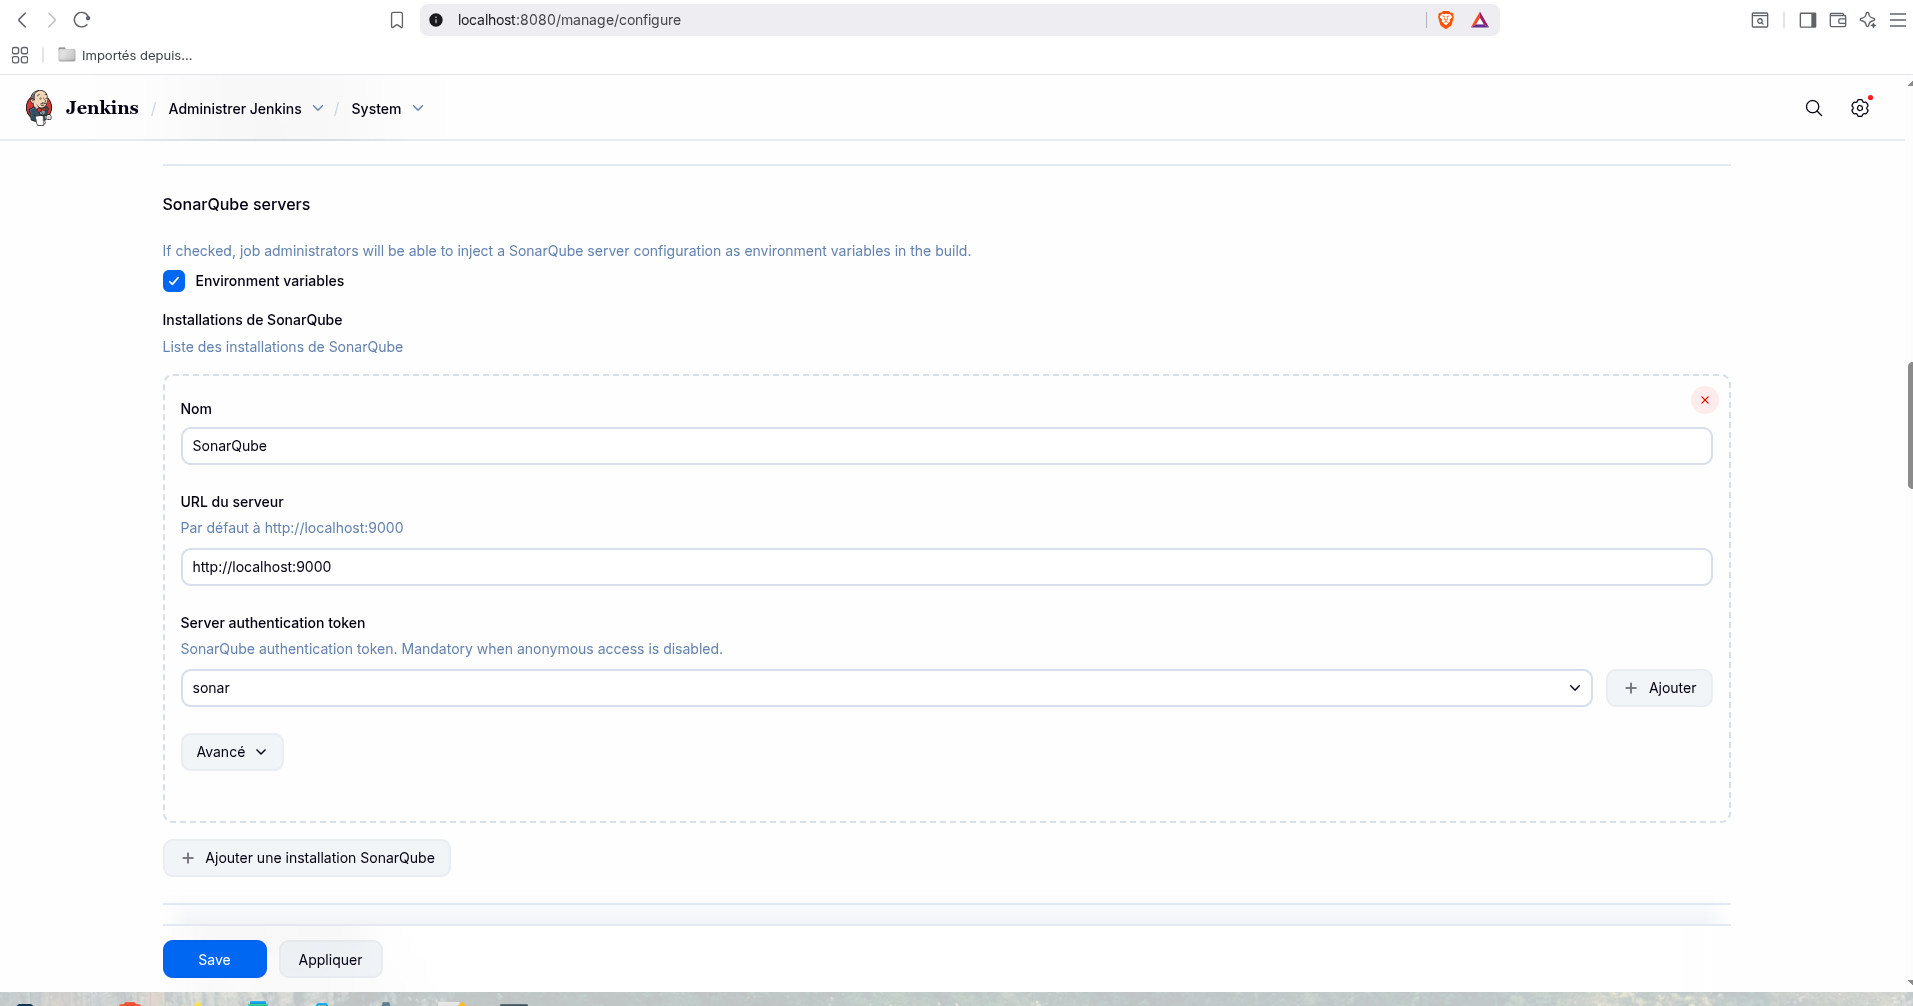Open the Jenkins search icon
This screenshot has width=1913, height=1006.
point(1813,108)
